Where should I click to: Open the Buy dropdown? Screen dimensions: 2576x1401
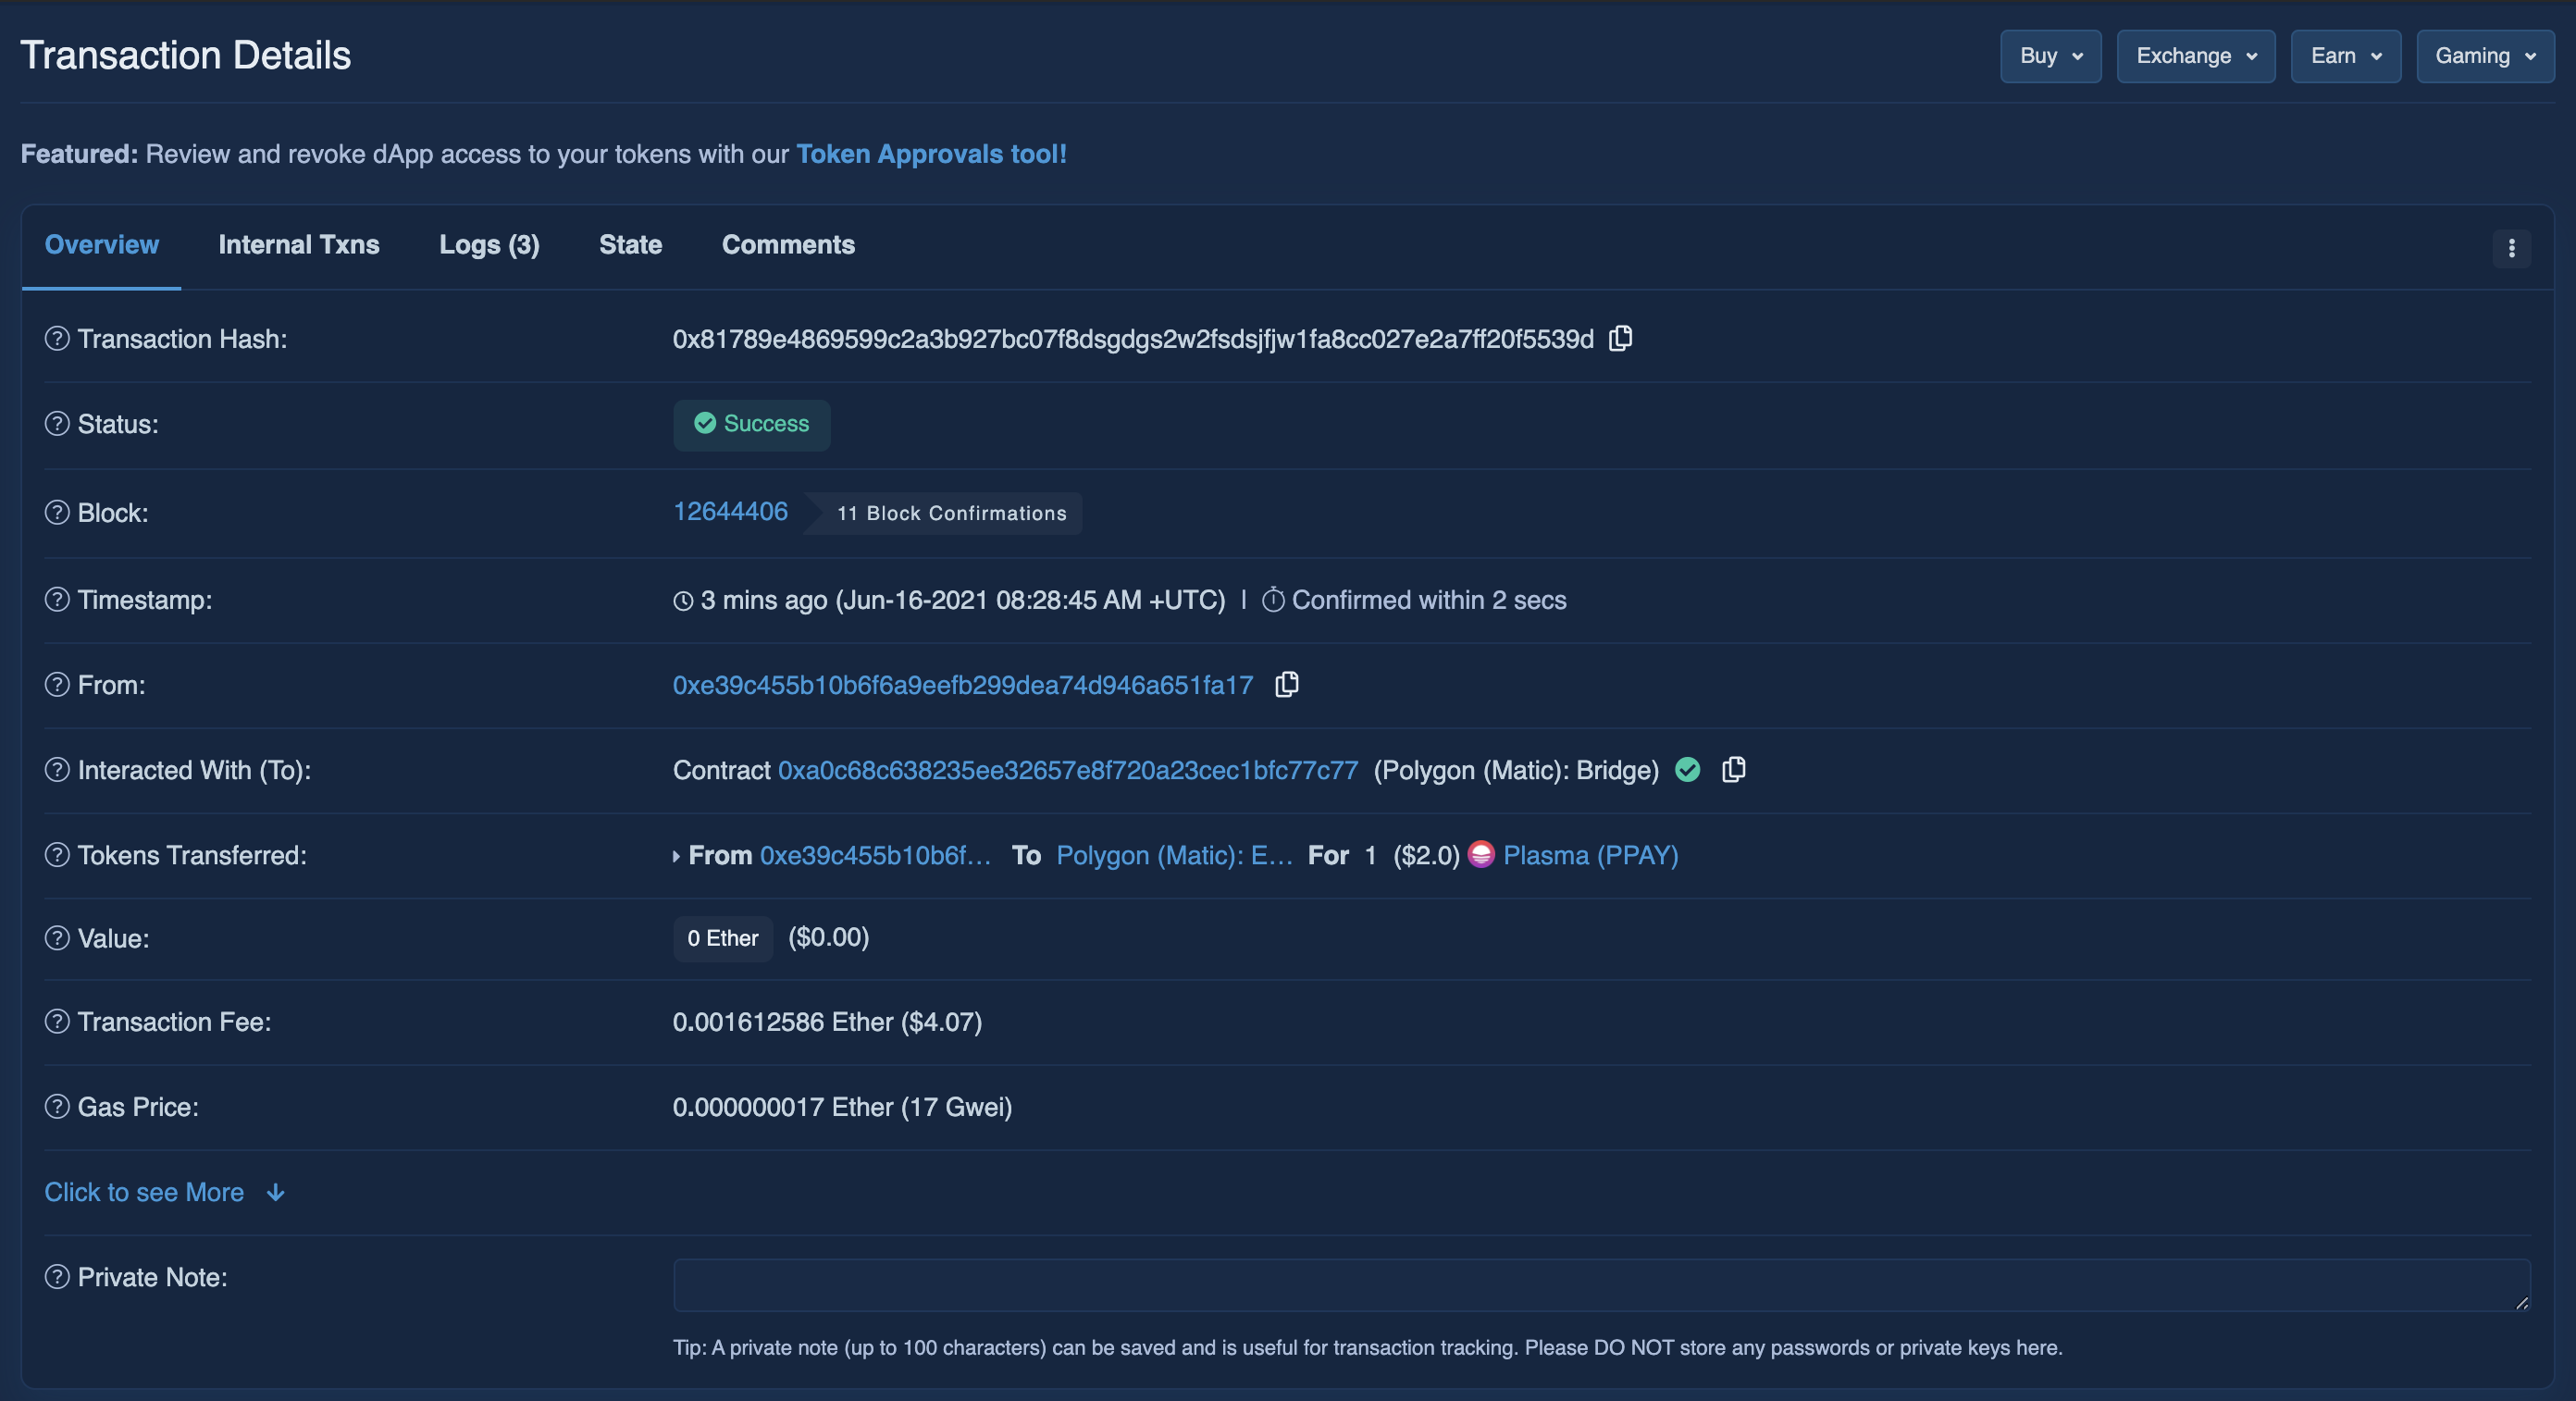tap(2050, 56)
